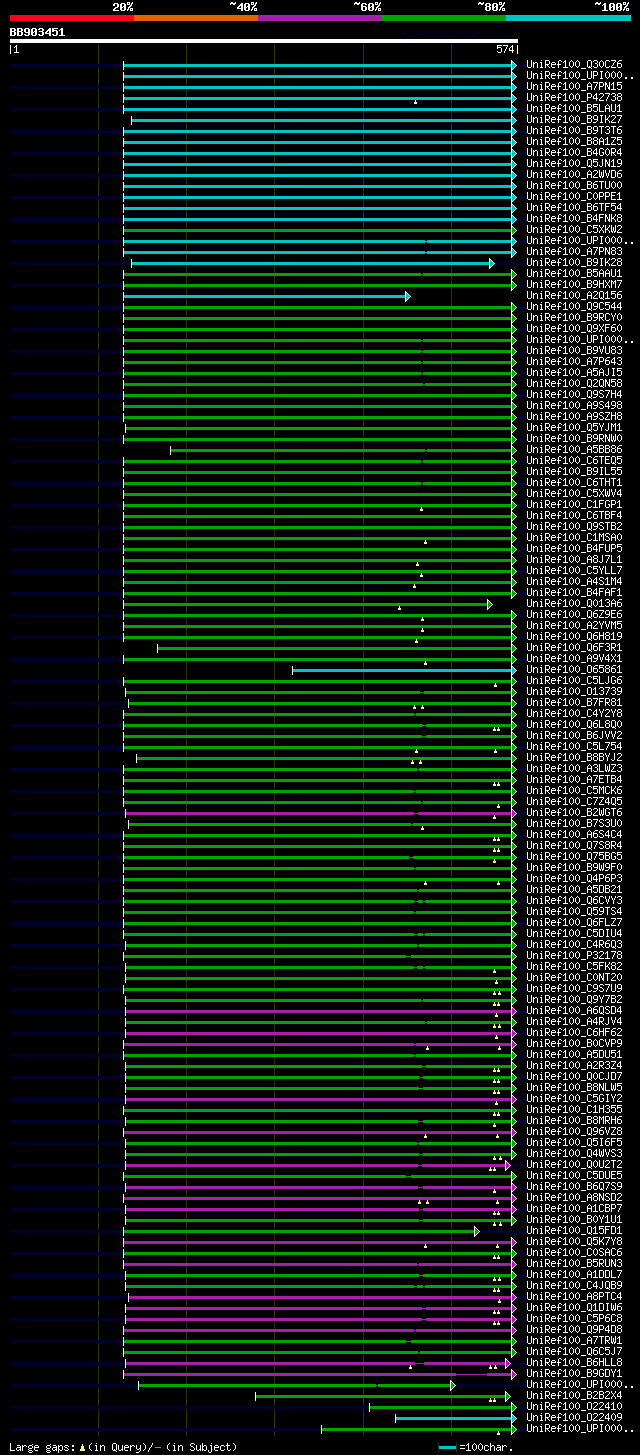This screenshot has width=640, height=1455.
Task: Click the UniRef100_C6TEQ5 label
Action: click(574, 460)
